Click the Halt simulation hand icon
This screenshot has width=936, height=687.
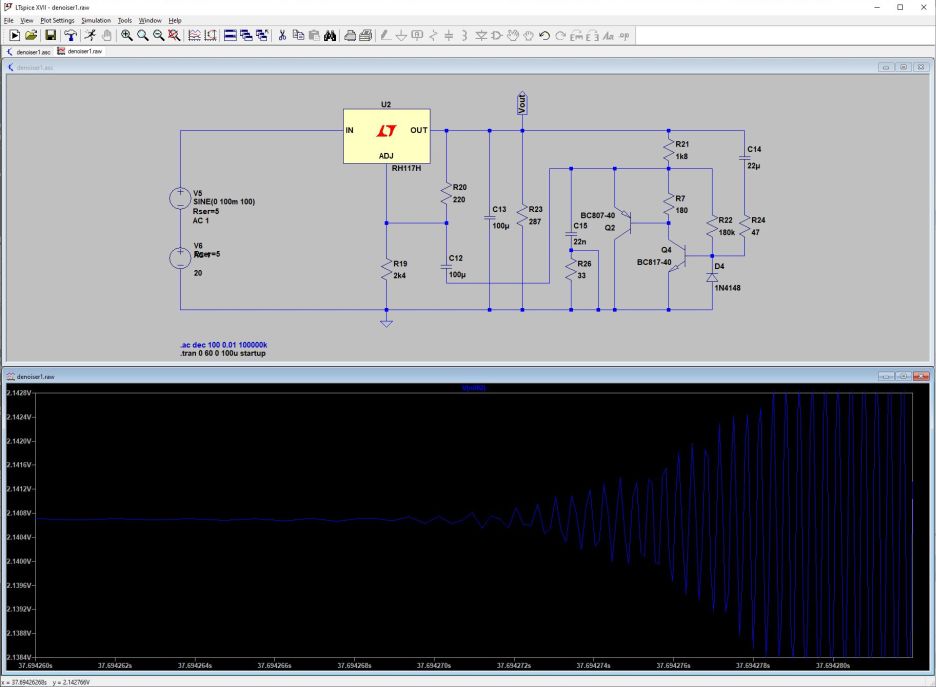pyautogui.click(x=106, y=36)
